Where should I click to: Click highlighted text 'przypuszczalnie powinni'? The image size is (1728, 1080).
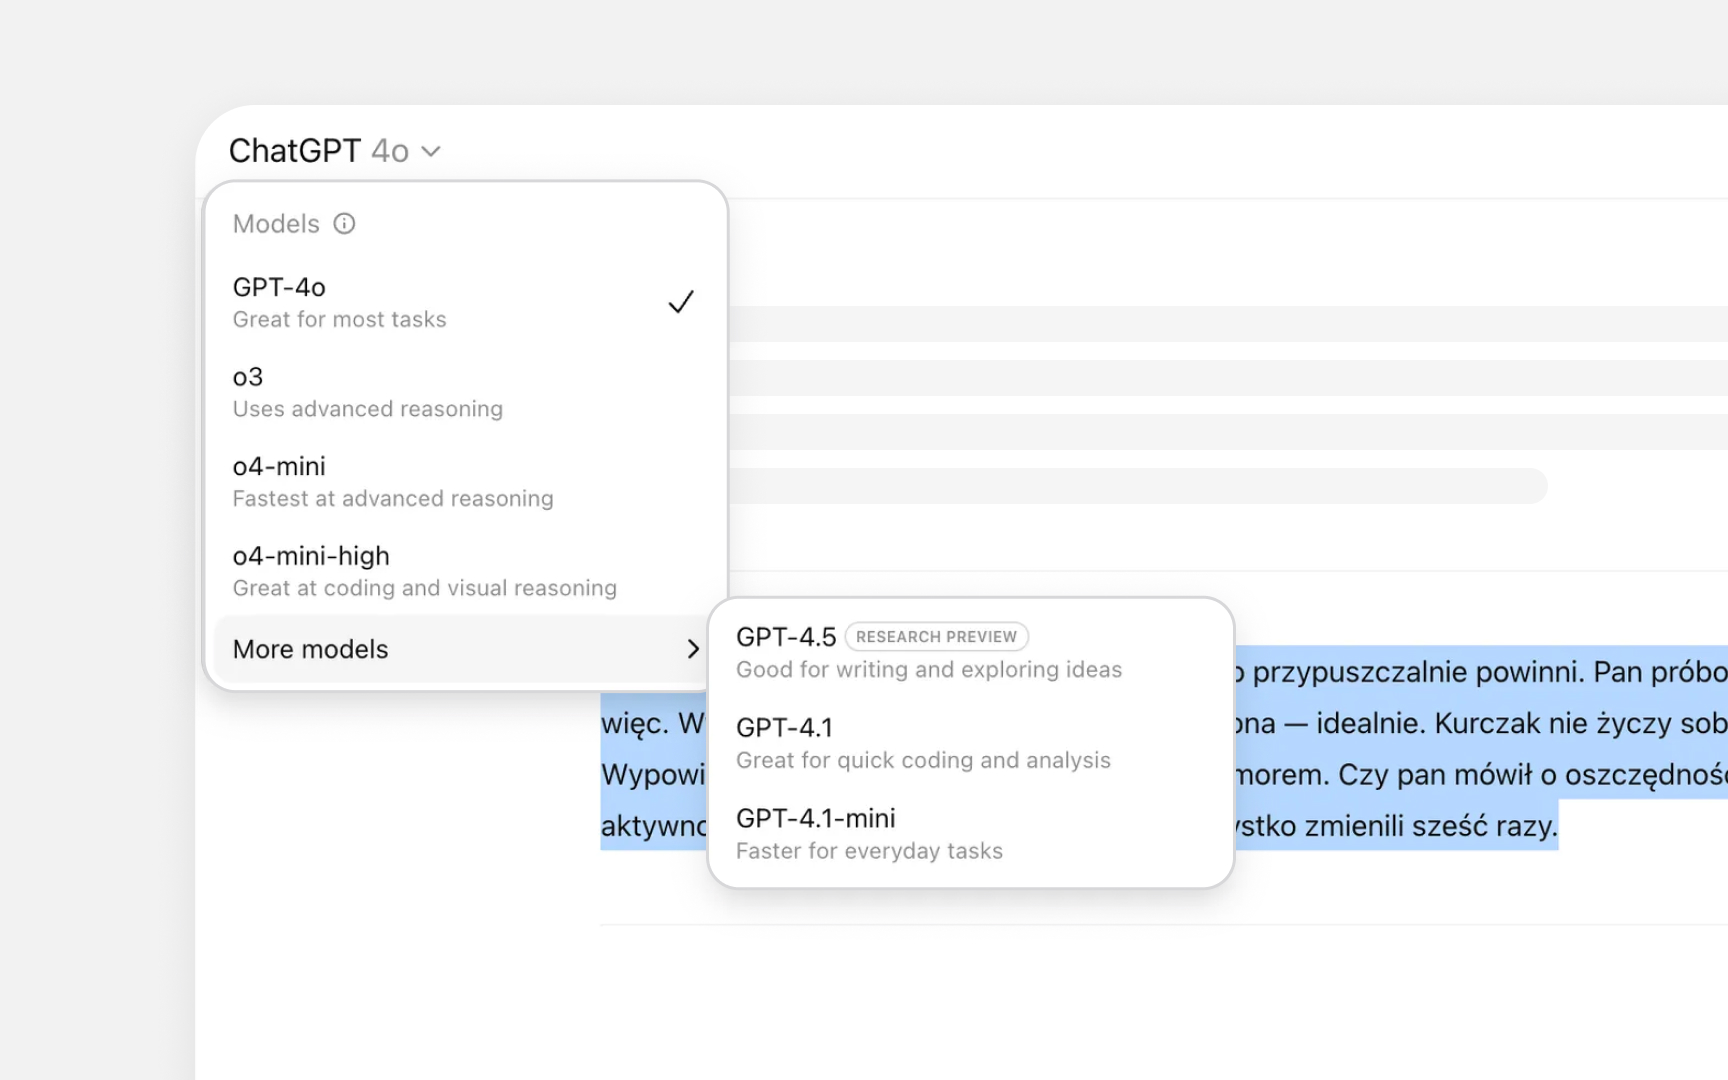(x=1415, y=672)
